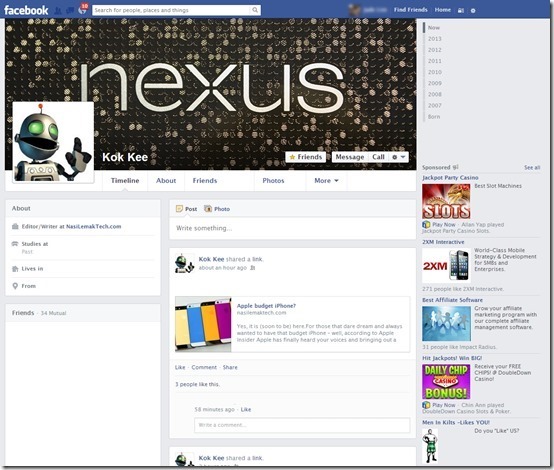This screenshot has width=554, height=470.
Task: Jump to 2008 on timeline
Action: (x=435, y=94)
